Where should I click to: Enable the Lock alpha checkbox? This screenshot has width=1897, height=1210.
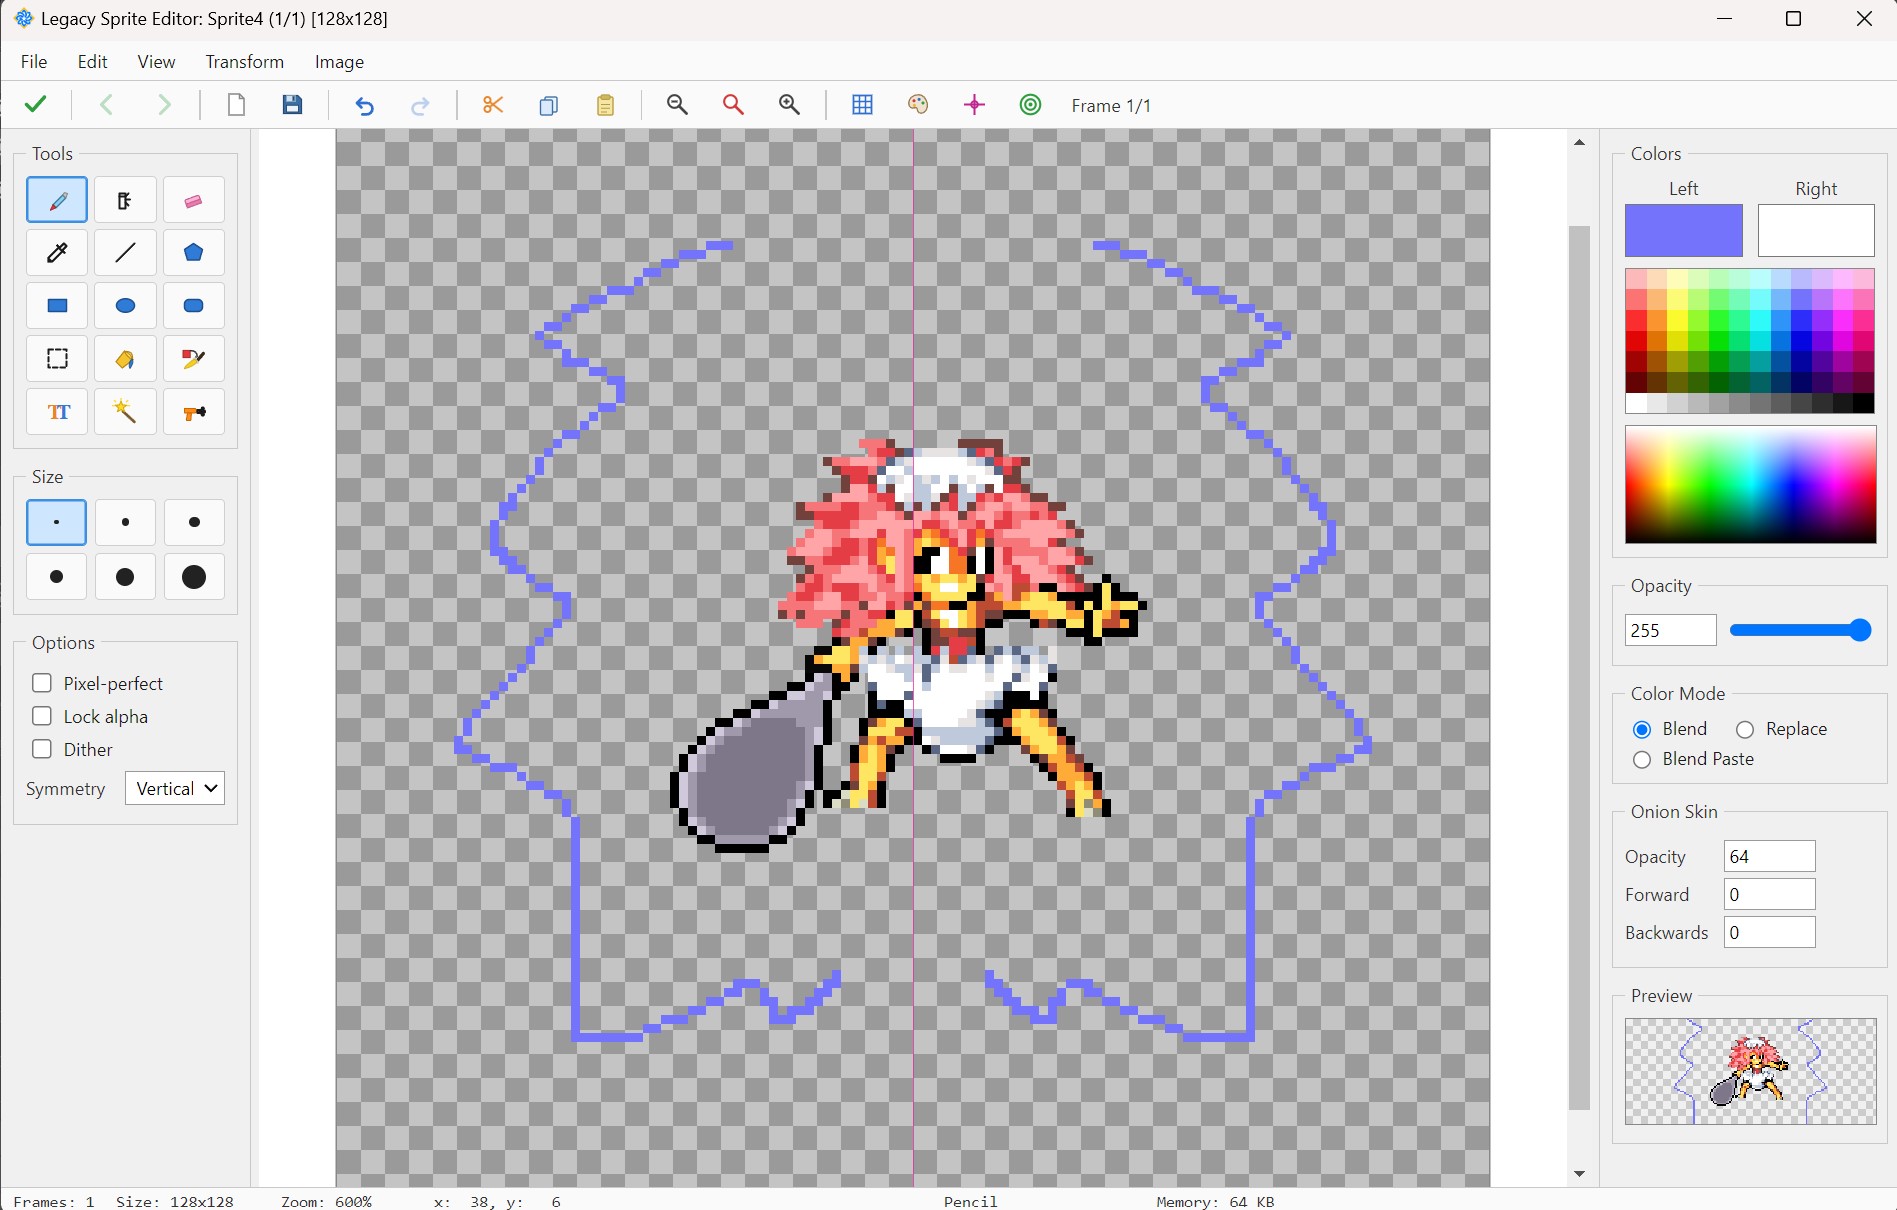coord(42,716)
